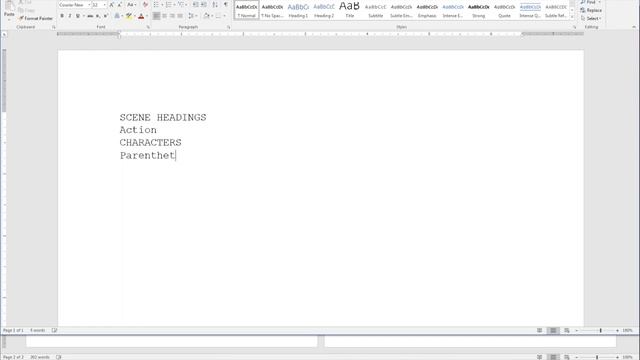Image resolution: width=640 pixels, height=360 pixels.
Task: Expand the Styles gallery More arrow
Action: (572, 17)
